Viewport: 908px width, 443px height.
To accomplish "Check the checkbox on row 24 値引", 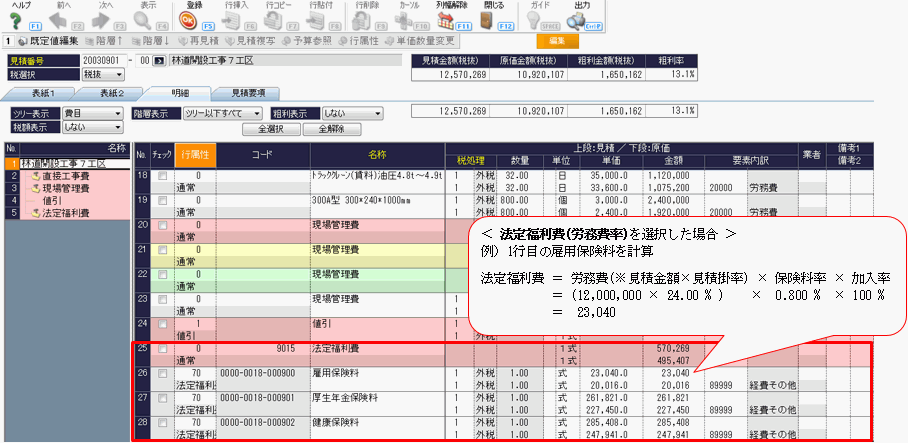I will click(x=163, y=324).
